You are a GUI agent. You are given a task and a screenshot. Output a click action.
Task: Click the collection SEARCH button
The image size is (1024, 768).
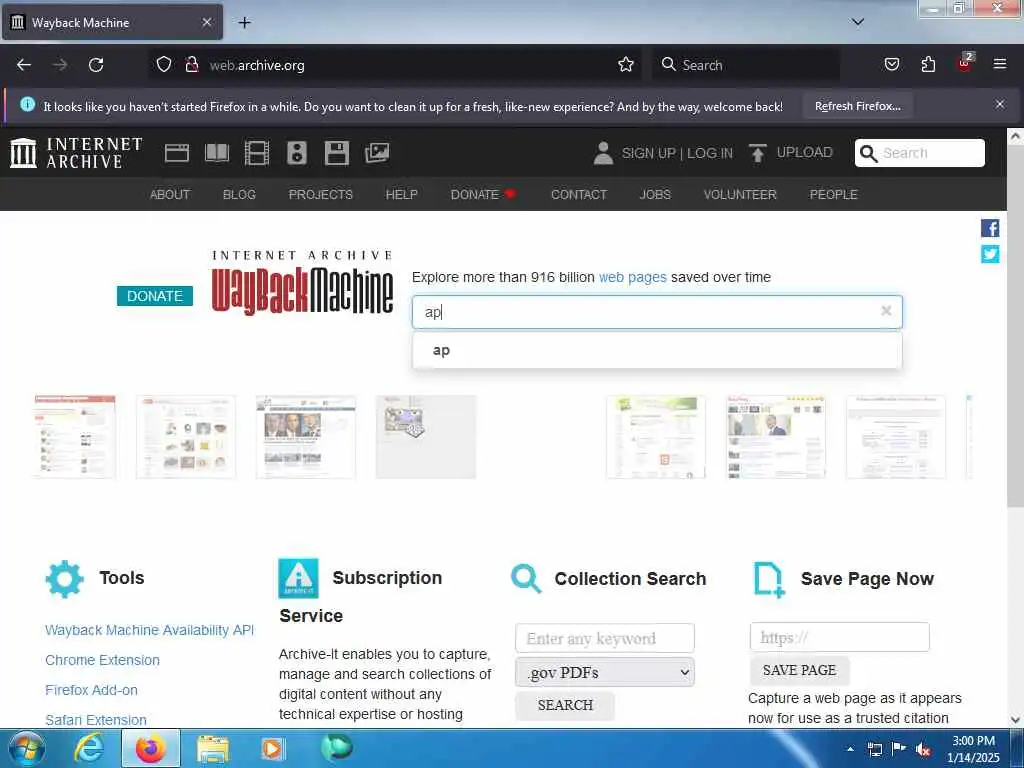click(565, 705)
